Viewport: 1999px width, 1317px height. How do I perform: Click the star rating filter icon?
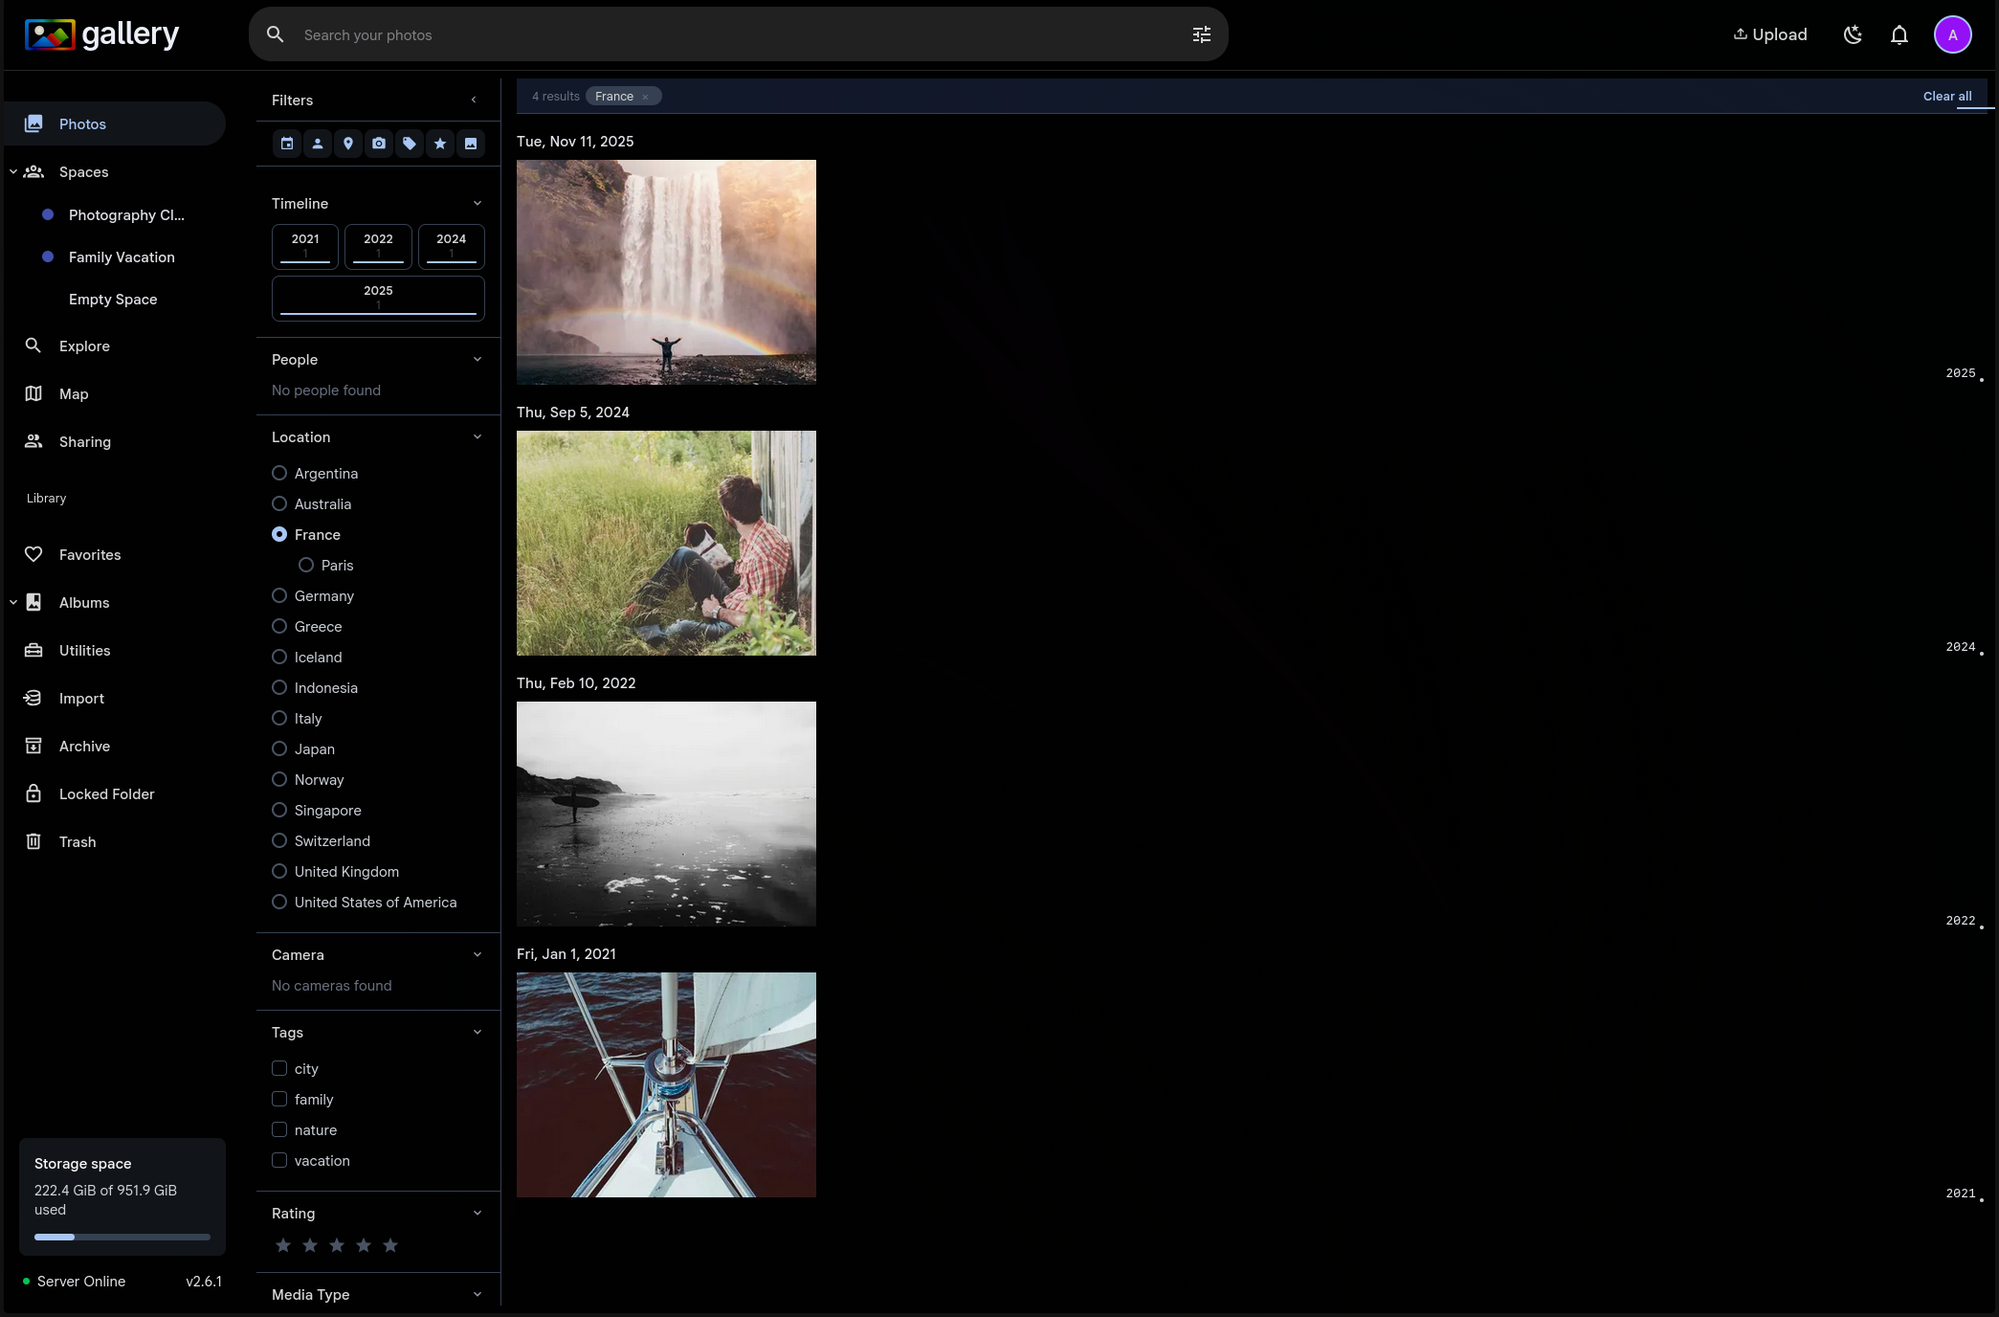[440, 143]
